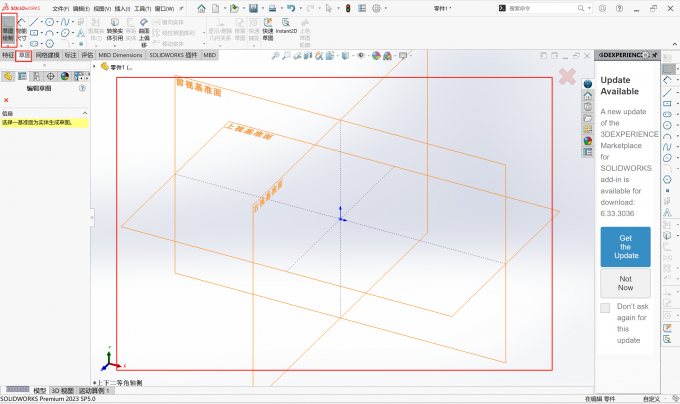
Task: Click the Open file icon
Action: [x=234, y=8]
